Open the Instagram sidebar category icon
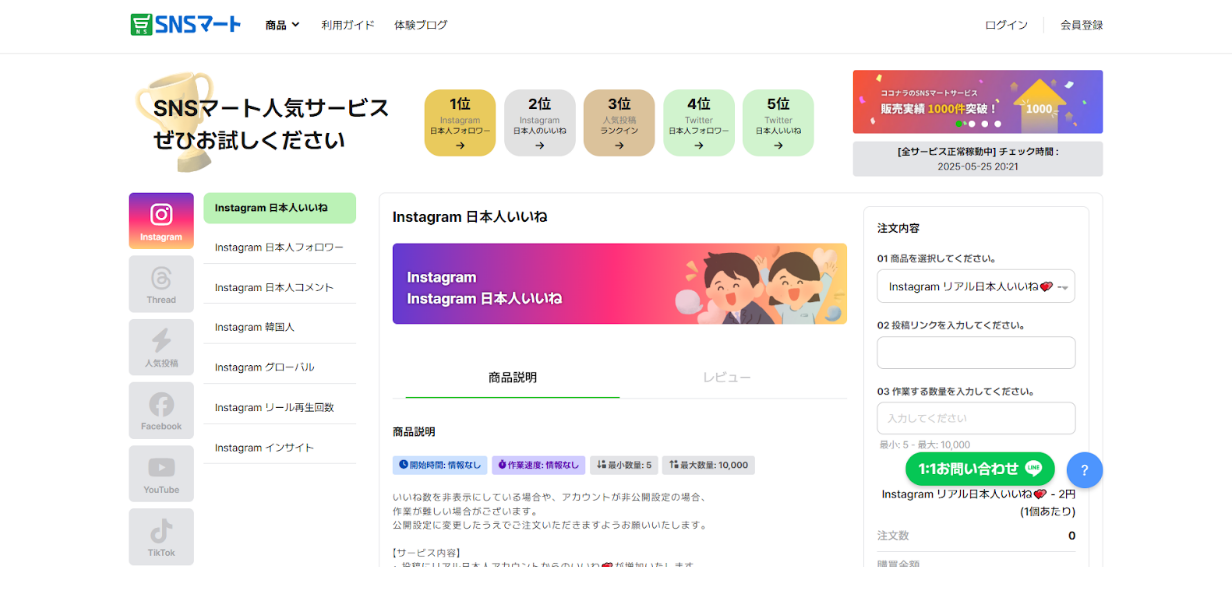 161,221
